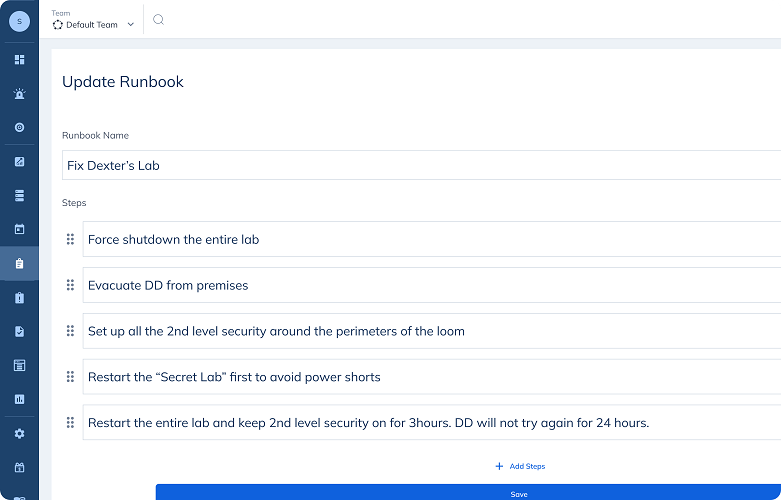Click the 'Force shutdown the entire lab' step field
The image size is (781, 500).
click(x=430, y=239)
